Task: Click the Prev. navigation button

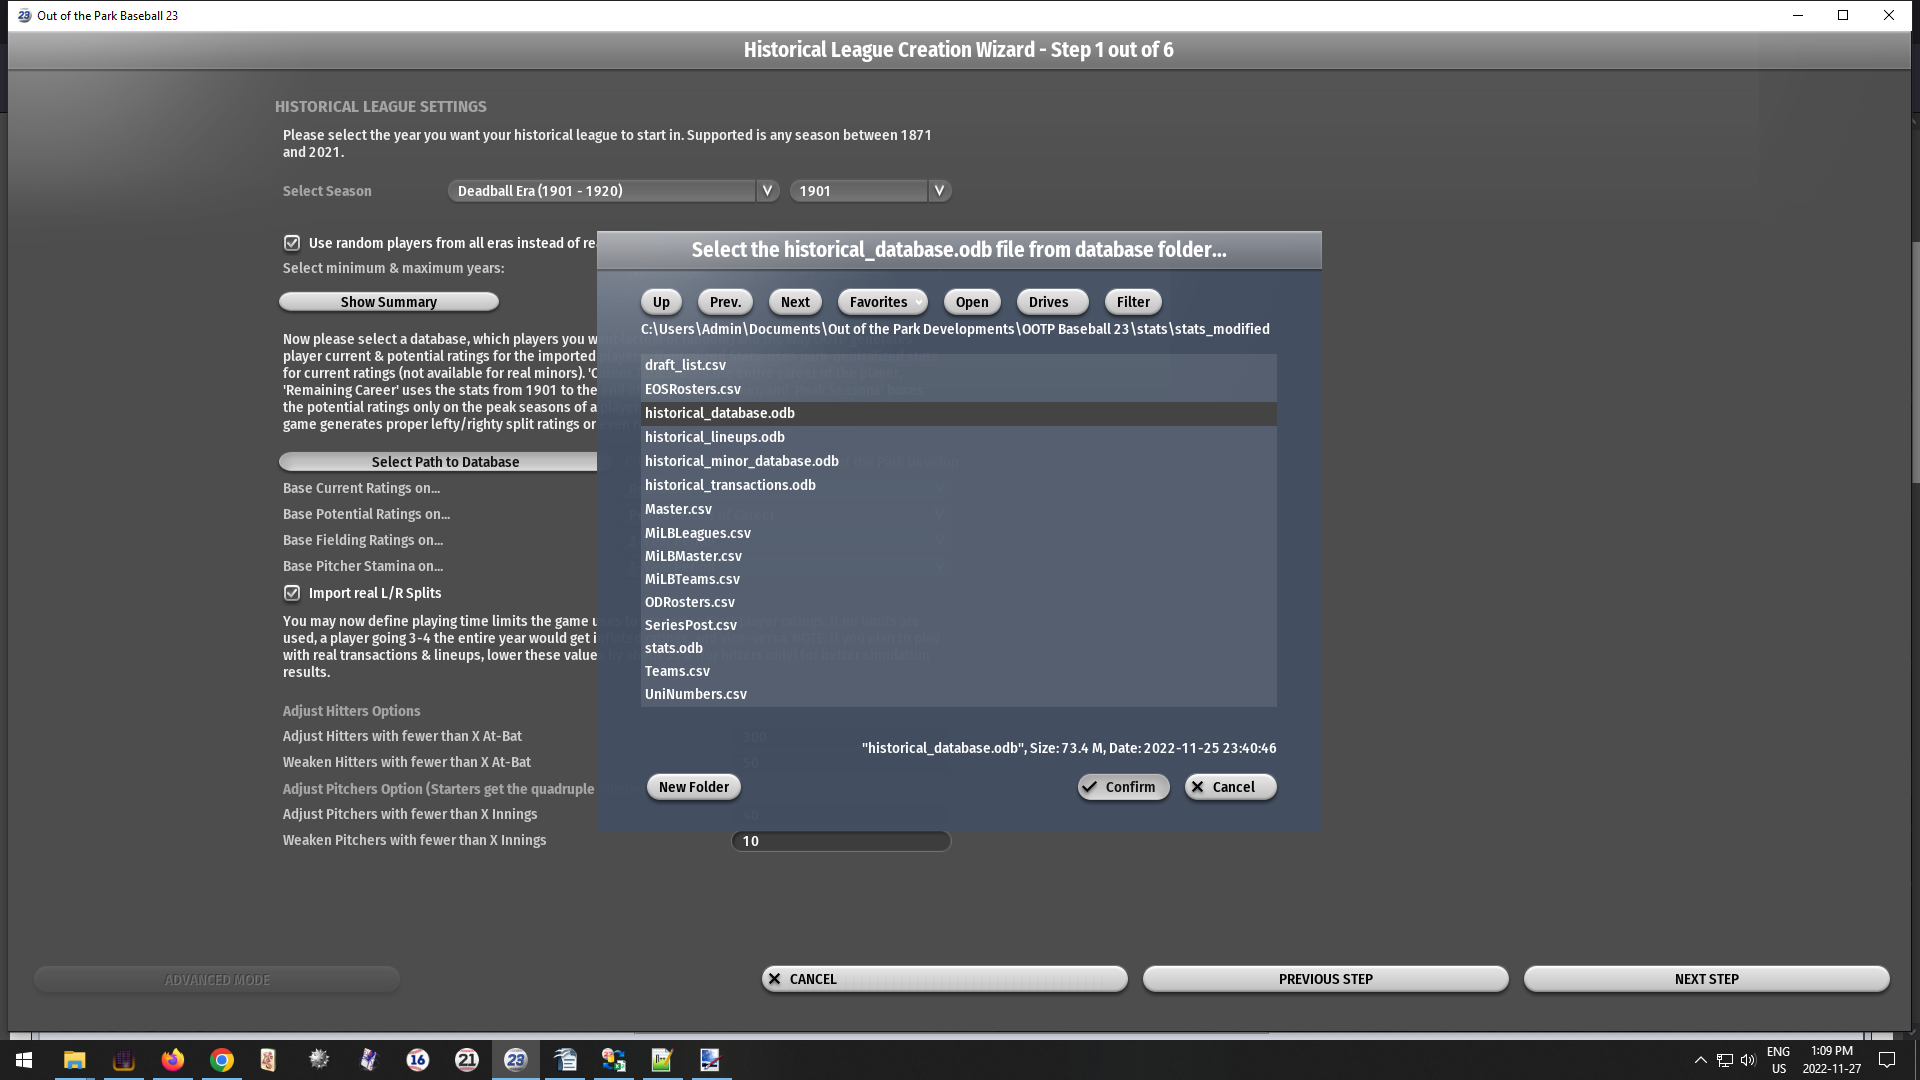Action: 725,302
